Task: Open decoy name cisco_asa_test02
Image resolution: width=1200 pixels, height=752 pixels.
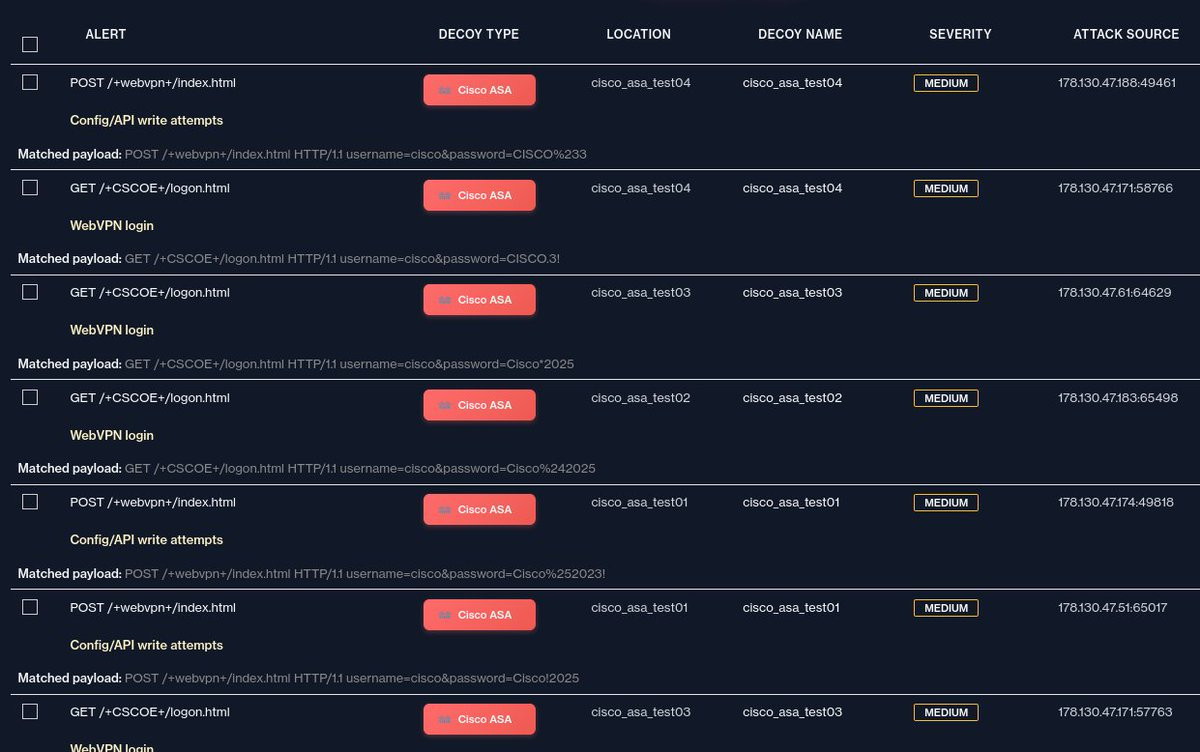Action: tap(793, 398)
